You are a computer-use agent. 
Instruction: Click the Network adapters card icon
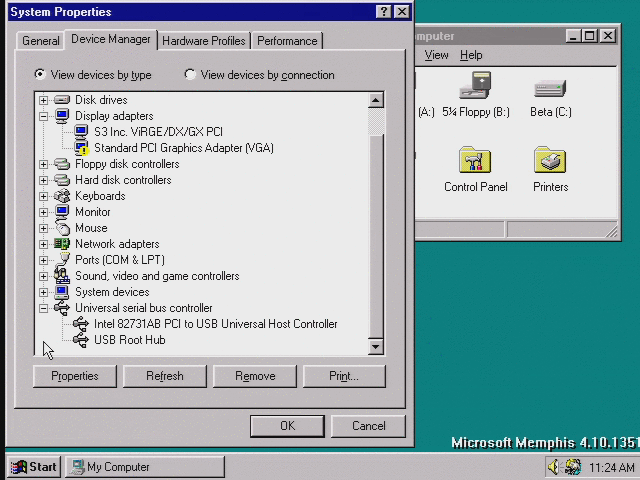coord(62,244)
